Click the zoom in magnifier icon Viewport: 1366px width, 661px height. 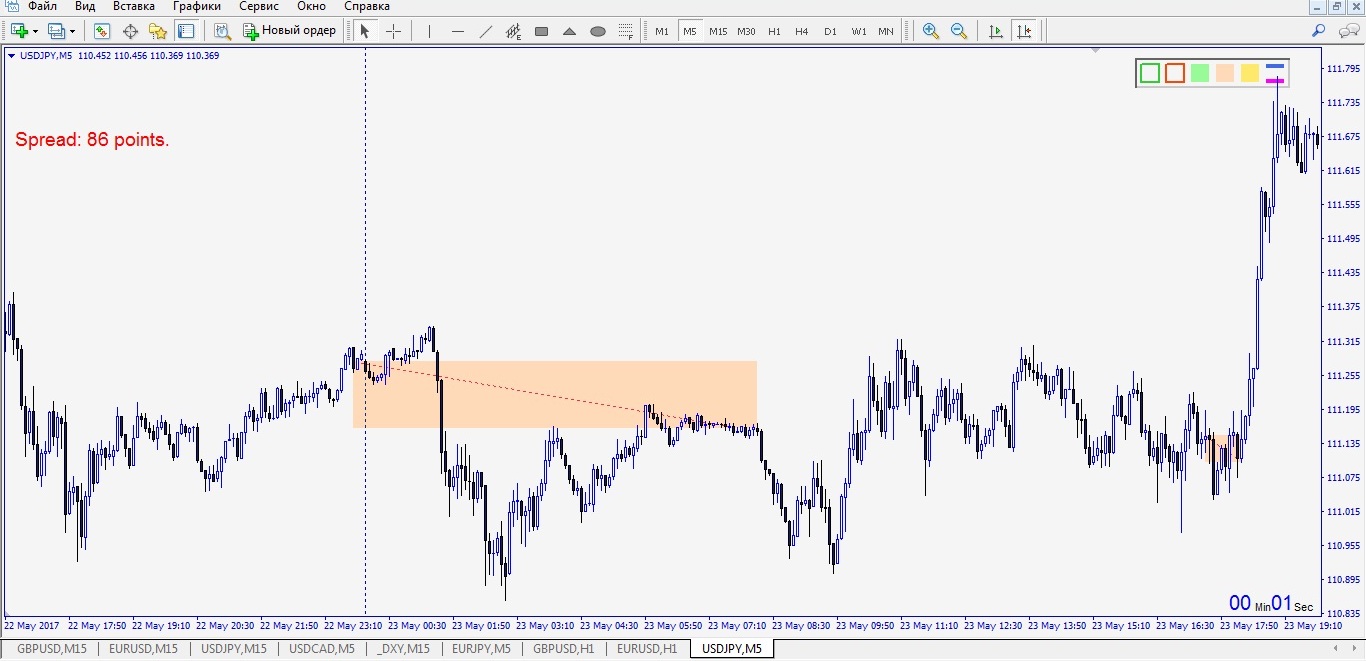931,31
